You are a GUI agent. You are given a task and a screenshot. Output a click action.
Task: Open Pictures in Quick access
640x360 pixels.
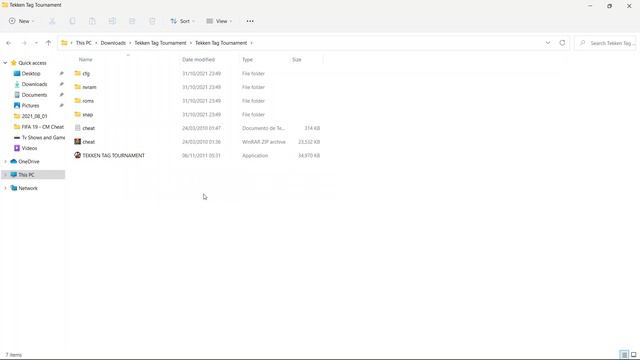click(x=30, y=105)
